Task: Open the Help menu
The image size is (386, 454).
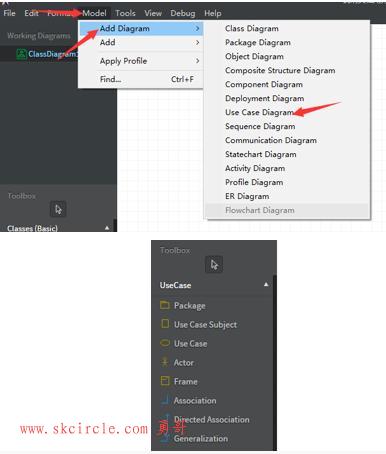Action: pos(213,13)
